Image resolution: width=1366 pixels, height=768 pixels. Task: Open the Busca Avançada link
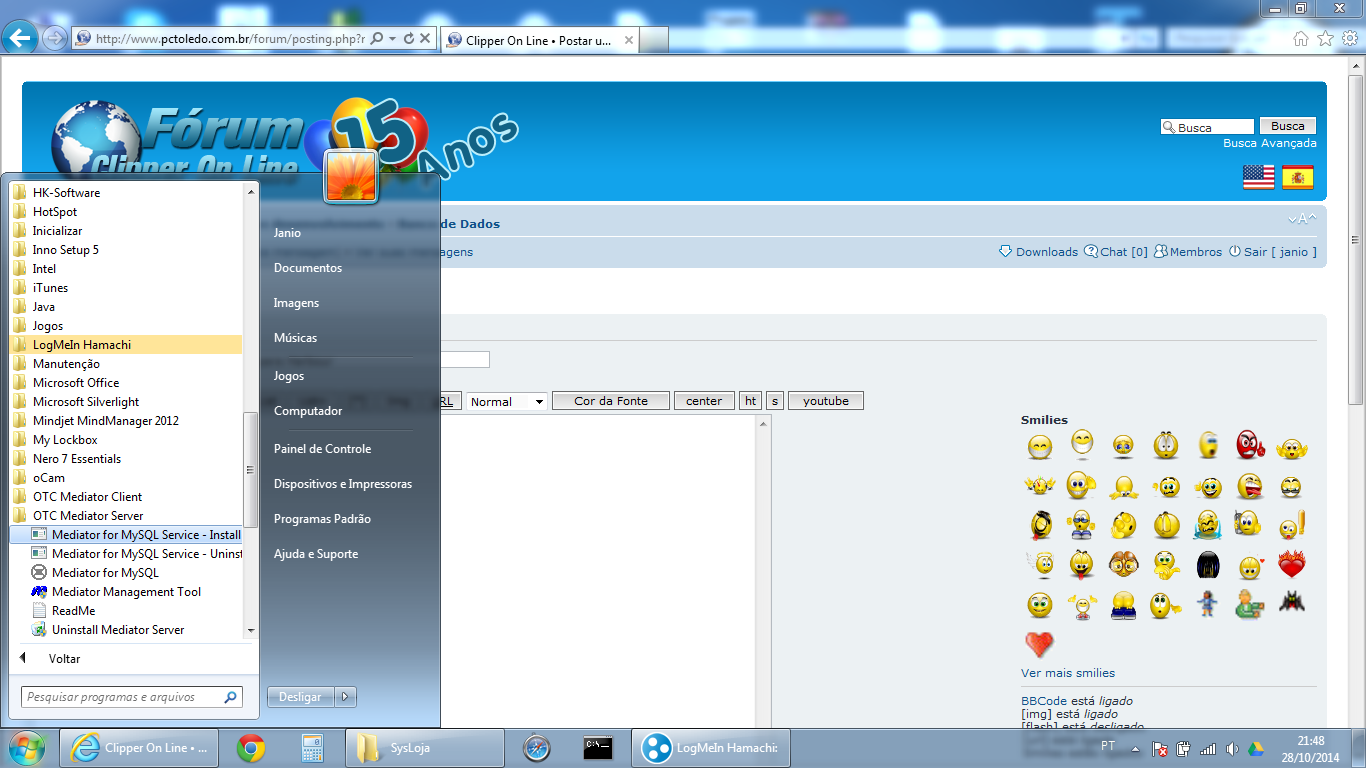pyautogui.click(x=1270, y=143)
